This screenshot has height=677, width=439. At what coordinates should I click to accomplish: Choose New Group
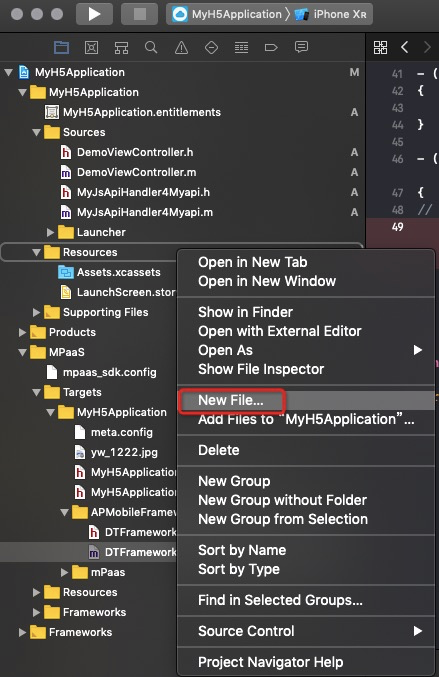[x=306, y=481]
